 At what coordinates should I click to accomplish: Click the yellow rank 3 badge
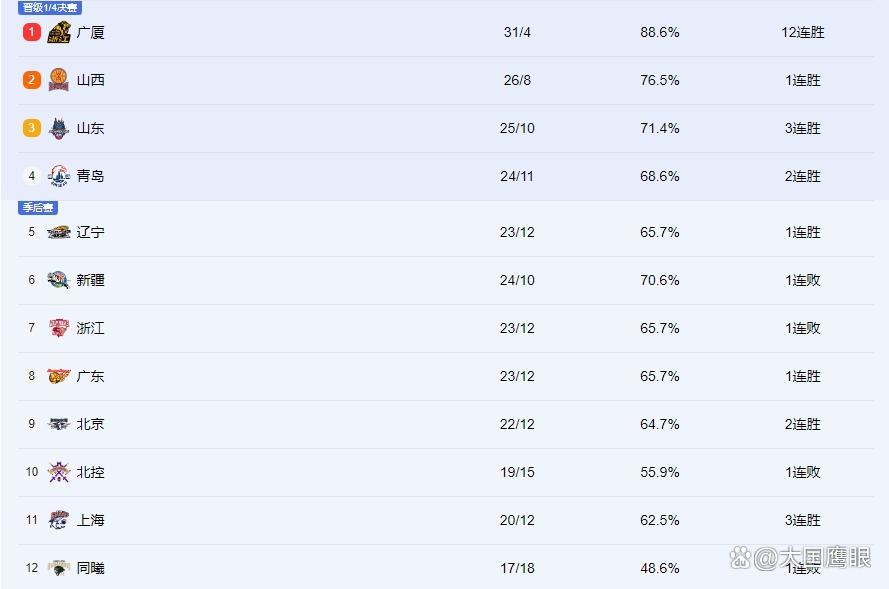(x=32, y=128)
